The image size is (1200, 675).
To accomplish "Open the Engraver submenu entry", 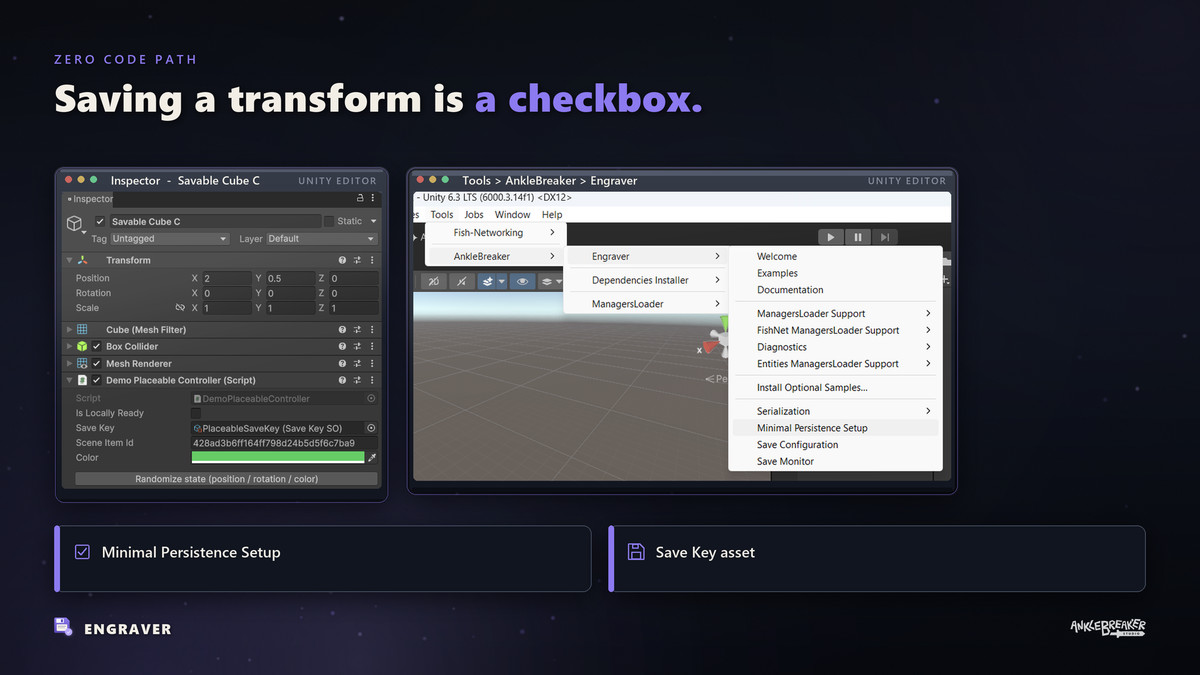I will coord(646,257).
